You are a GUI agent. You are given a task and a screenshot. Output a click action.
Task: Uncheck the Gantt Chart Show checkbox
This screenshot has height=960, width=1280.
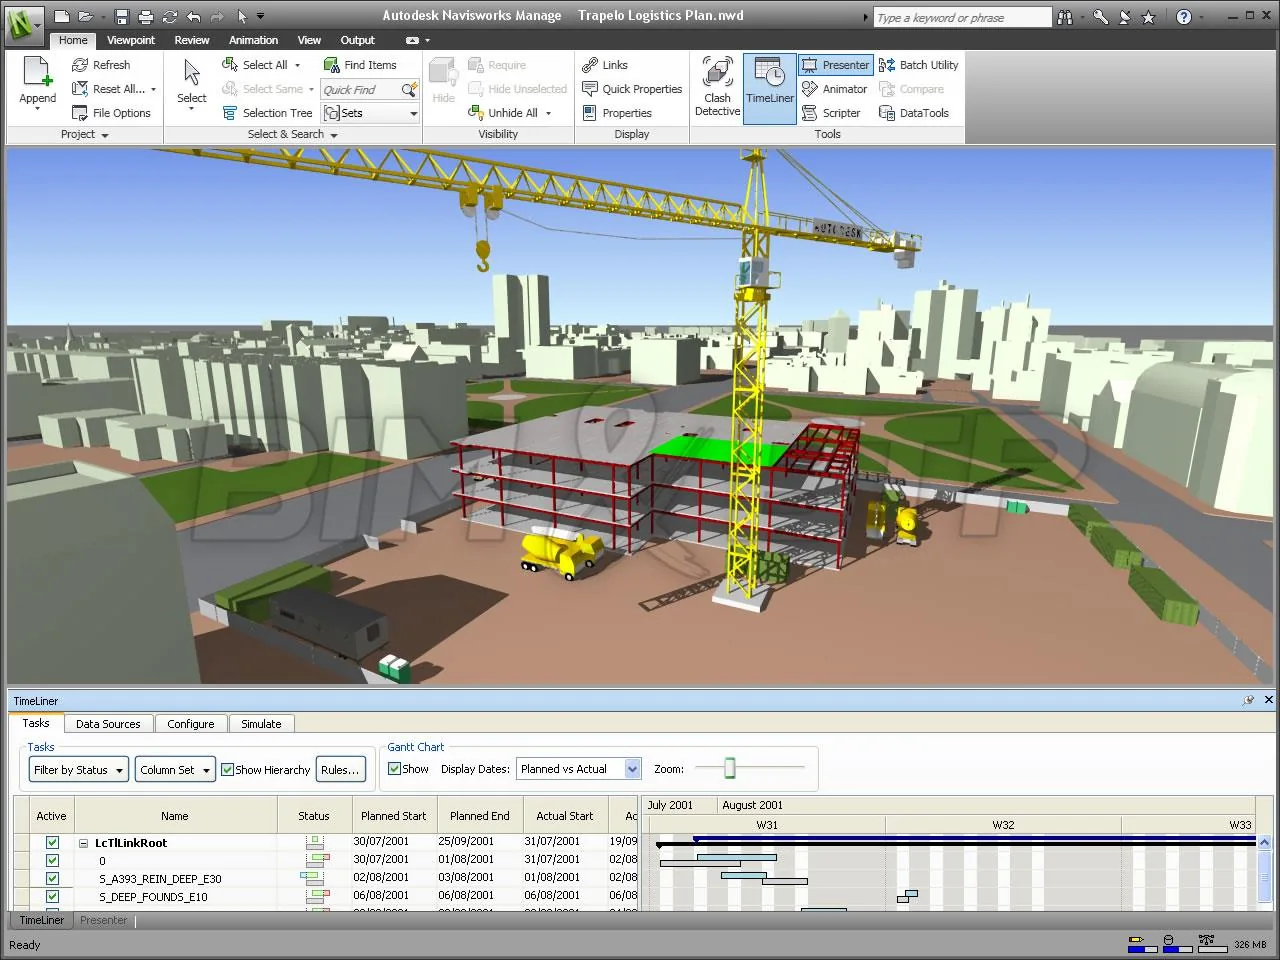394,769
